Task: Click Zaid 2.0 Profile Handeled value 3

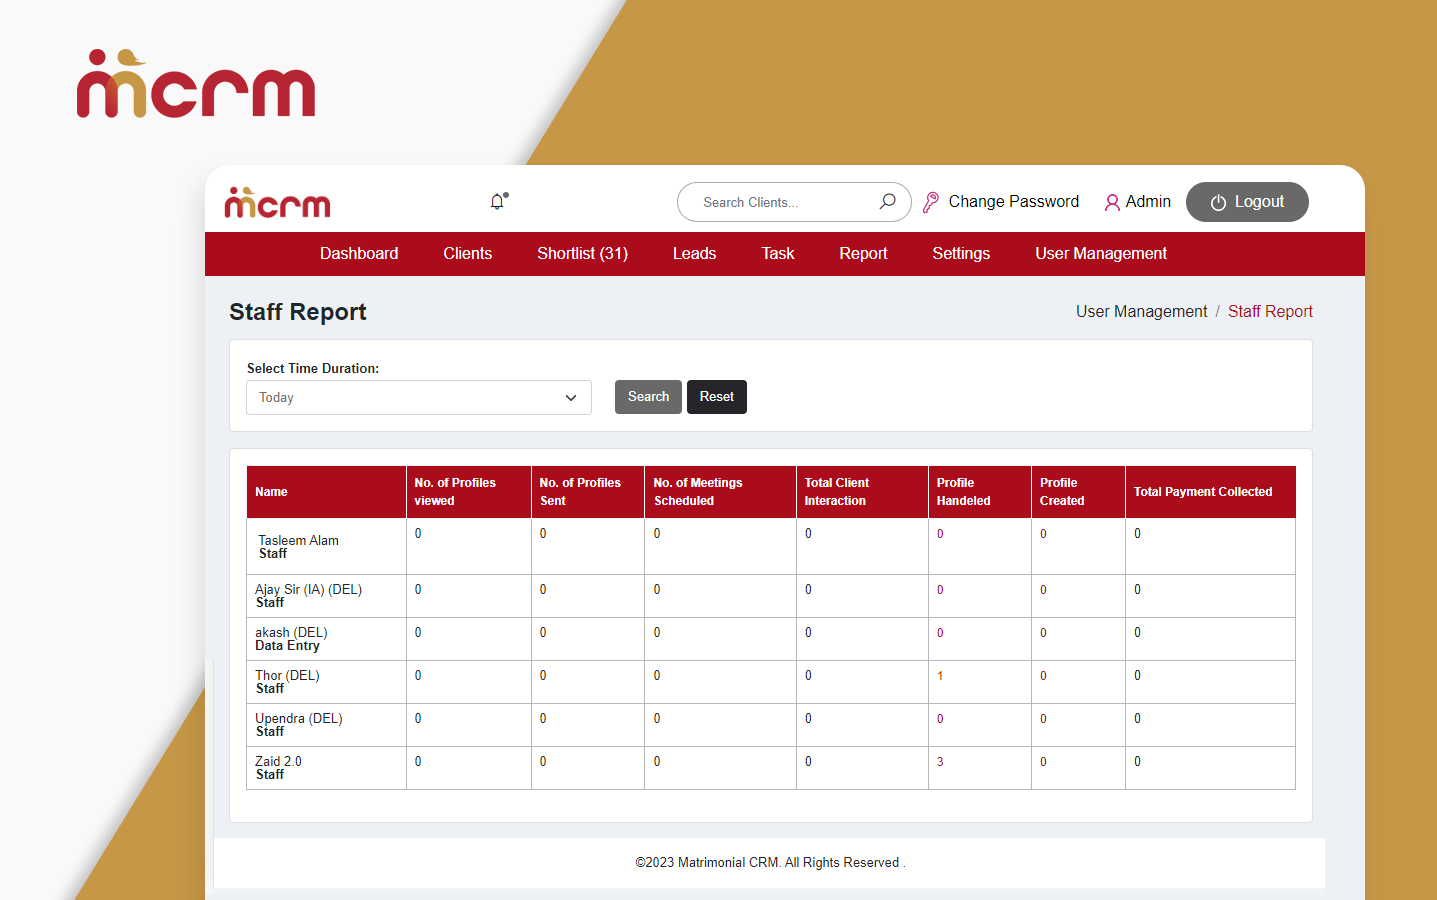Action: (x=940, y=762)
